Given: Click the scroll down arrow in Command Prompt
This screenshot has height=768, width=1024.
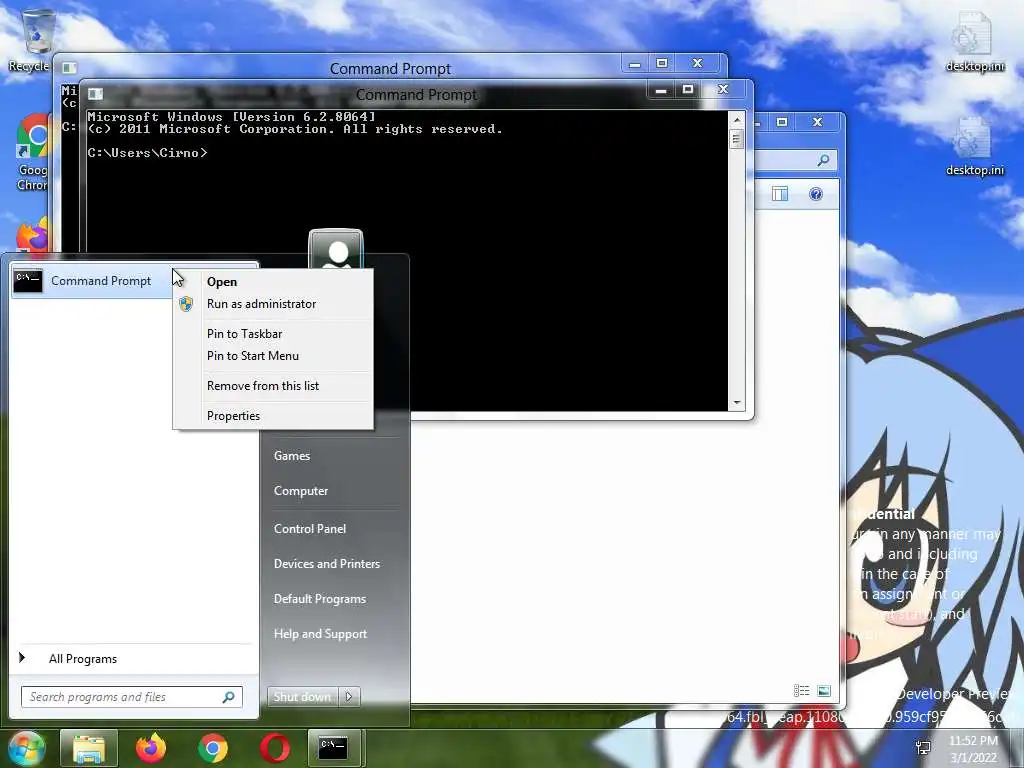Looking at the screenshot, I should pyautogui.click(x=737, y=403).
